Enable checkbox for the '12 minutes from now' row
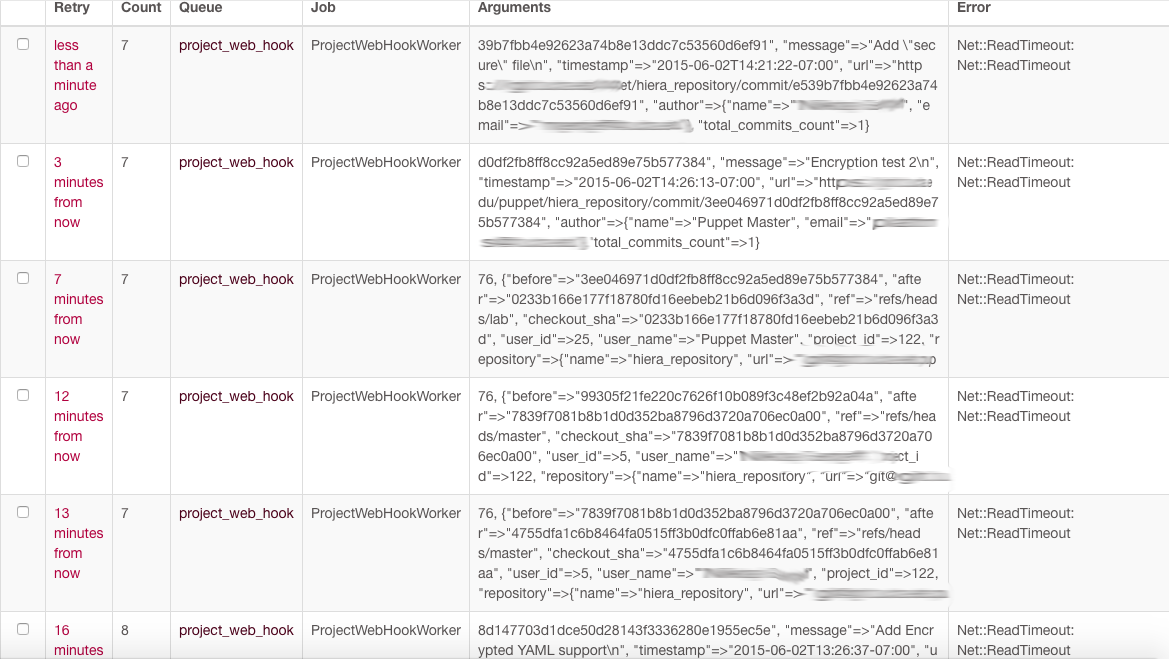Viewport: 1169px width, 659px height. pos(23,395)
